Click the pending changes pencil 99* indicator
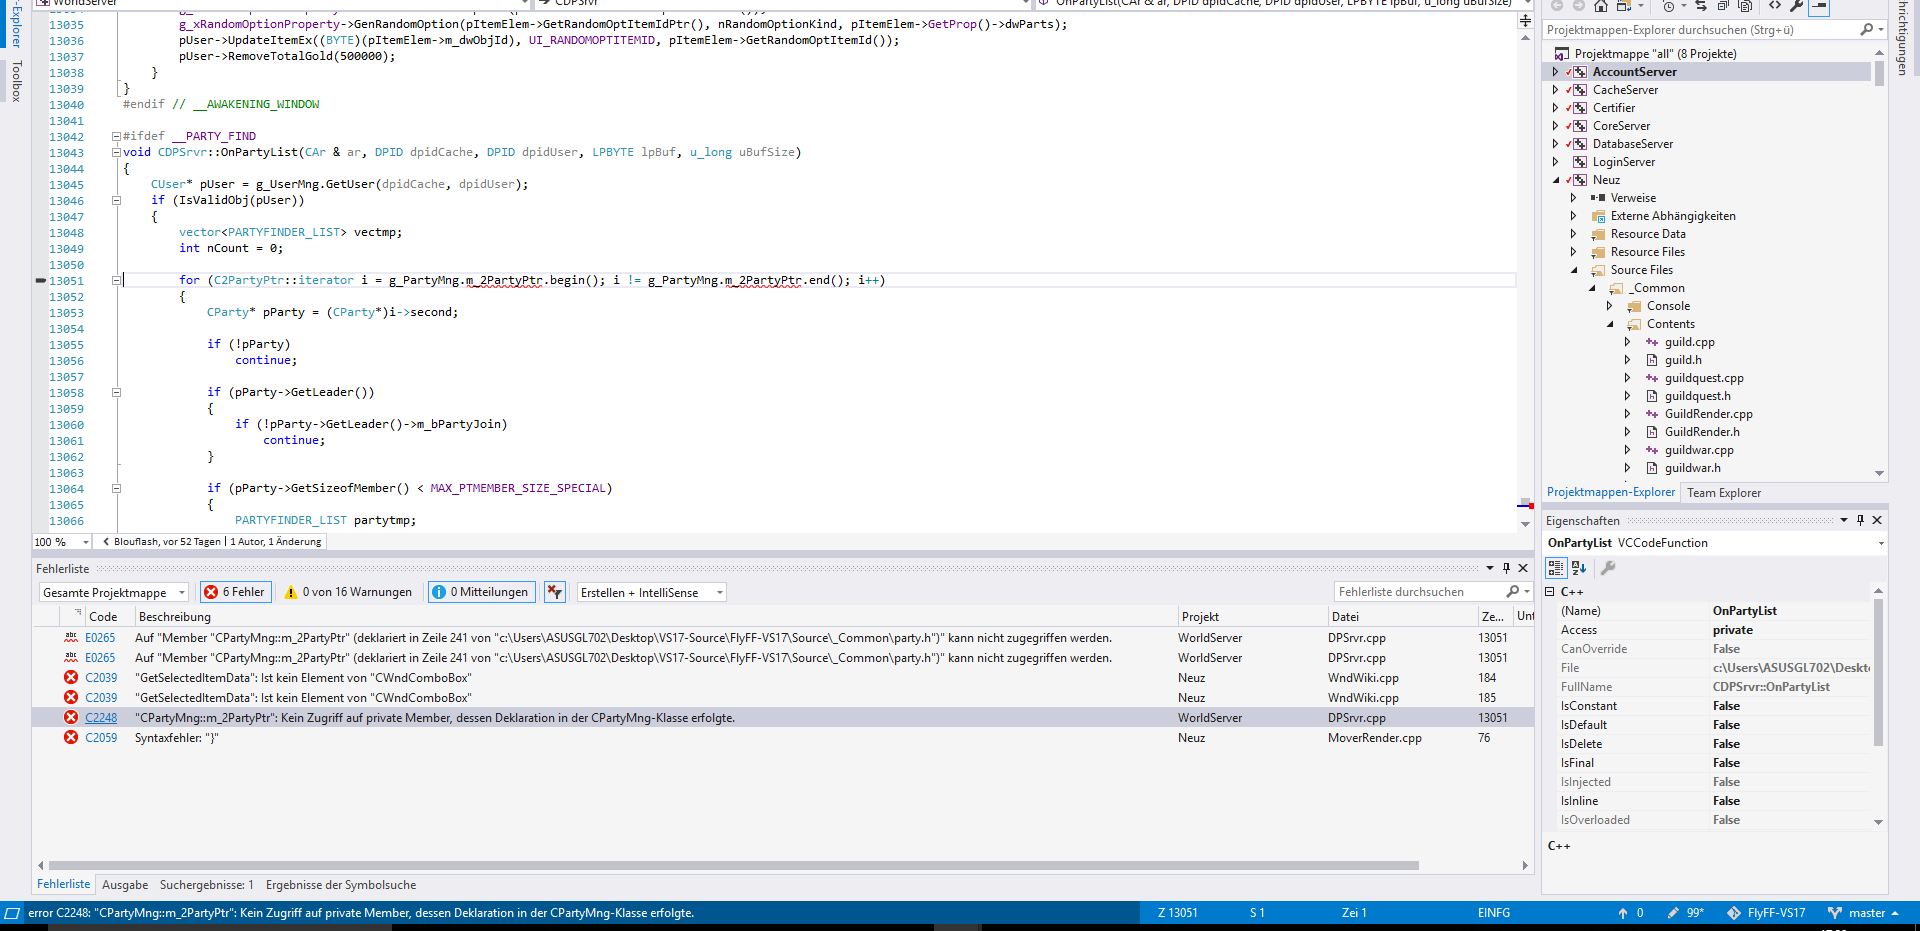This screenshot has height=931, width=1920. pyautogui.click(x=1685, y=913)
